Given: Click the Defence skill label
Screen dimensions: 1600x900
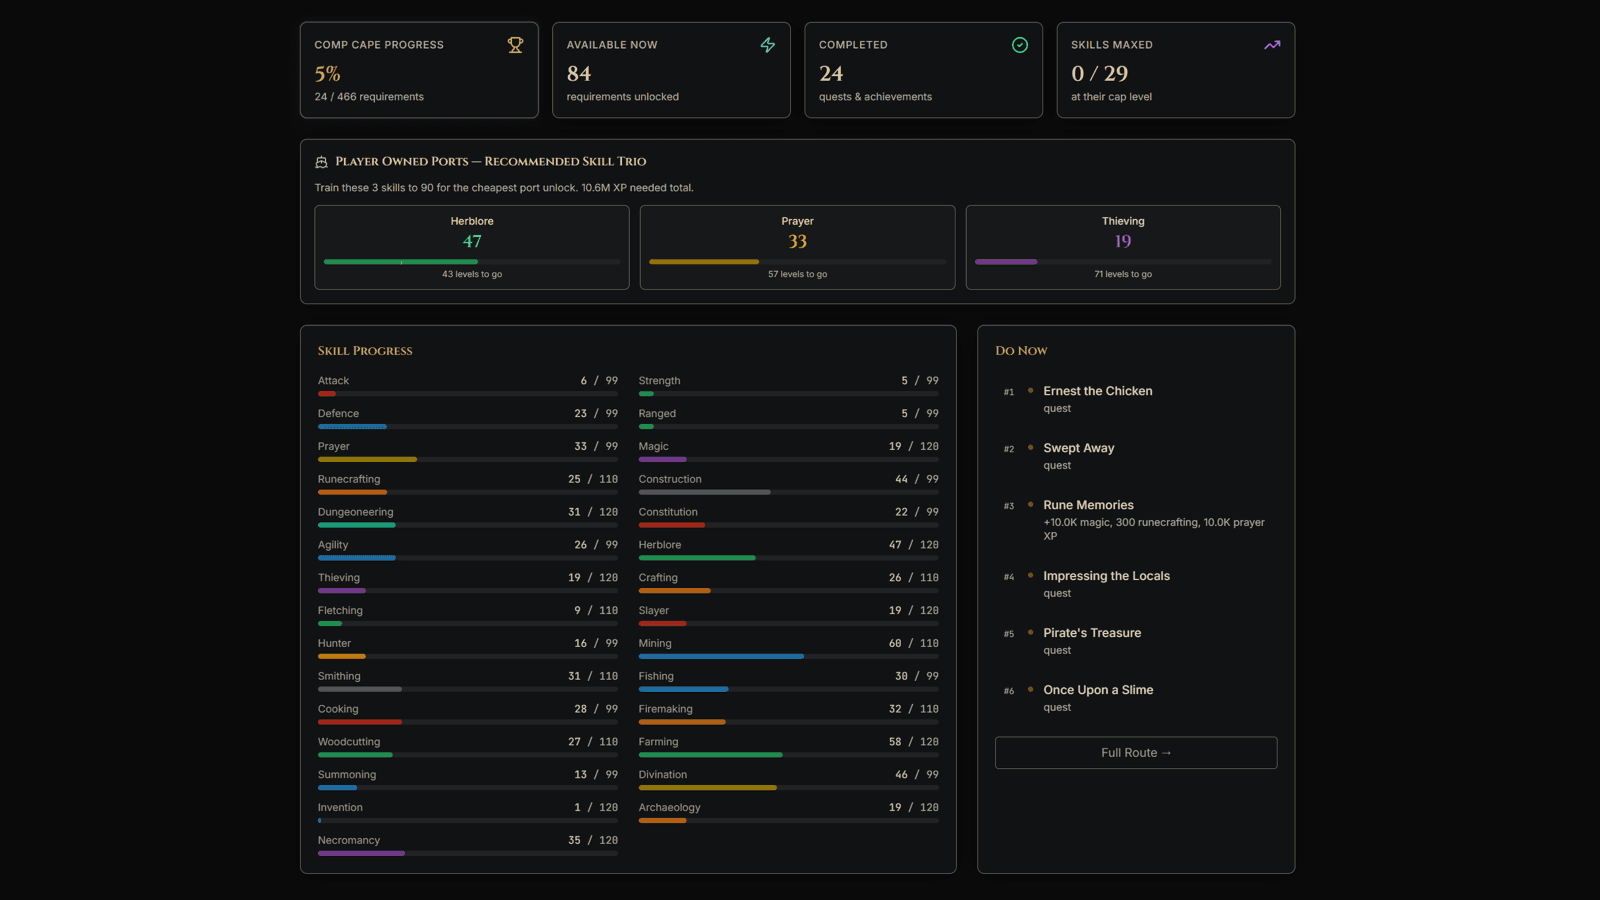Looking at the screenshot, I should pyautogui.click(x=338, y=414).
